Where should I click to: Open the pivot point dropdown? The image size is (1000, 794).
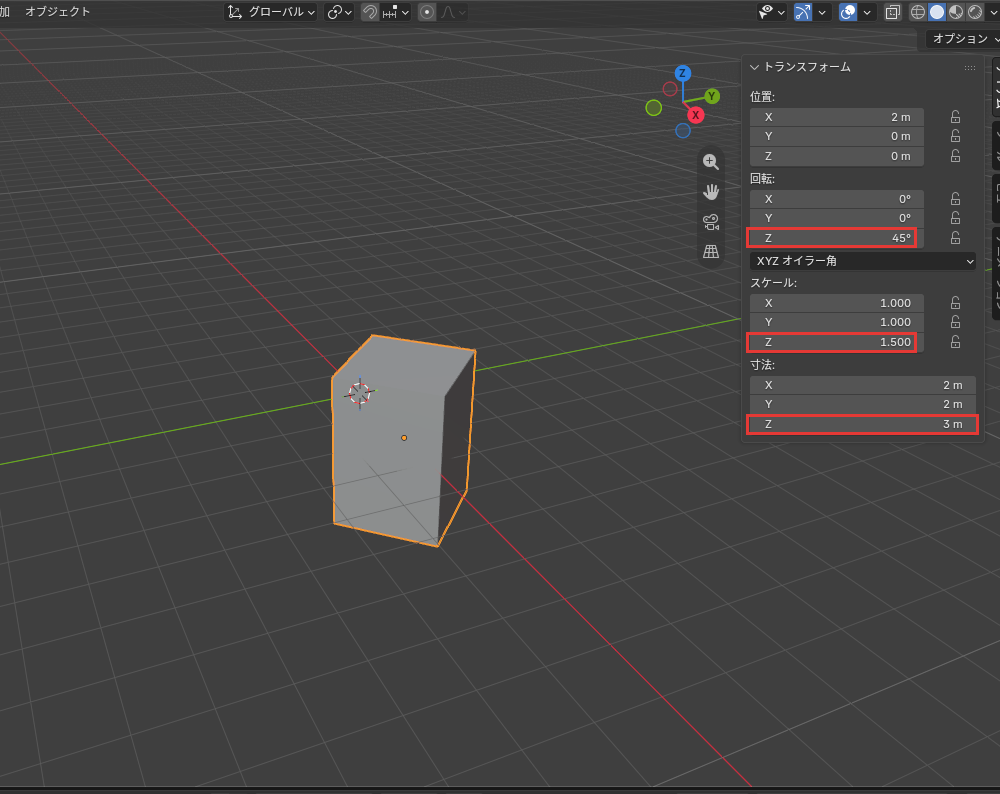coord(339,12)
